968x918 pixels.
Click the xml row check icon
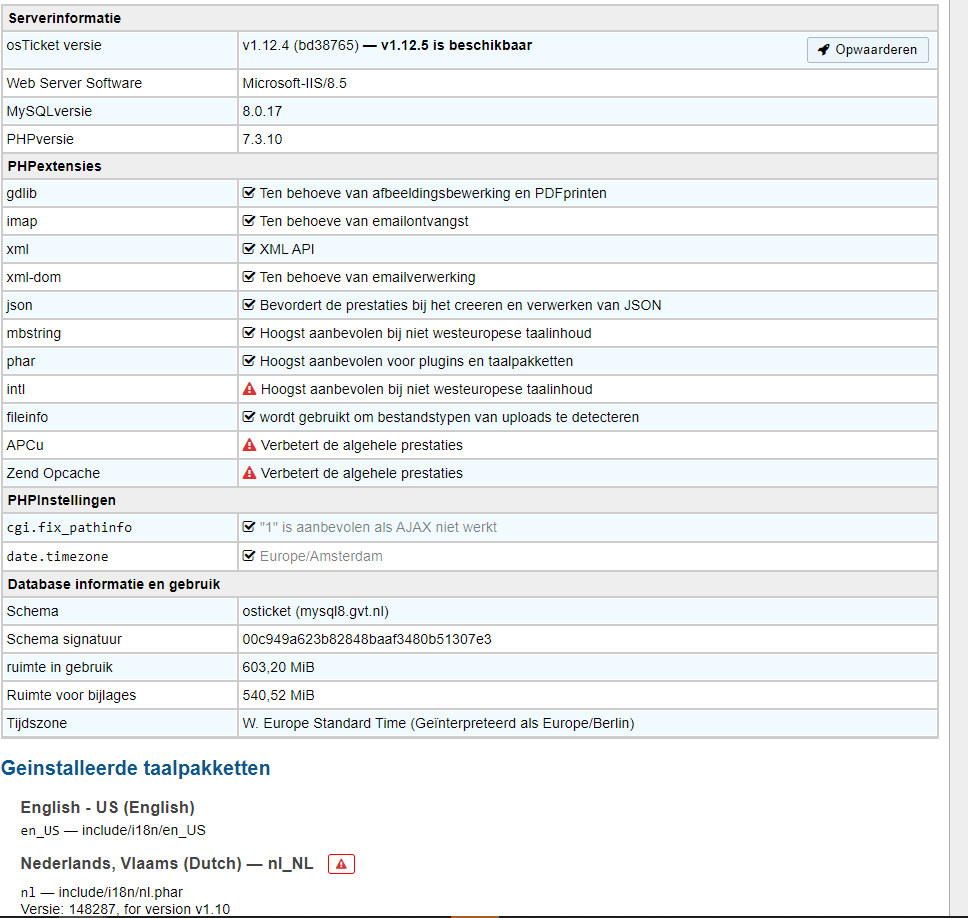[249, 249]
